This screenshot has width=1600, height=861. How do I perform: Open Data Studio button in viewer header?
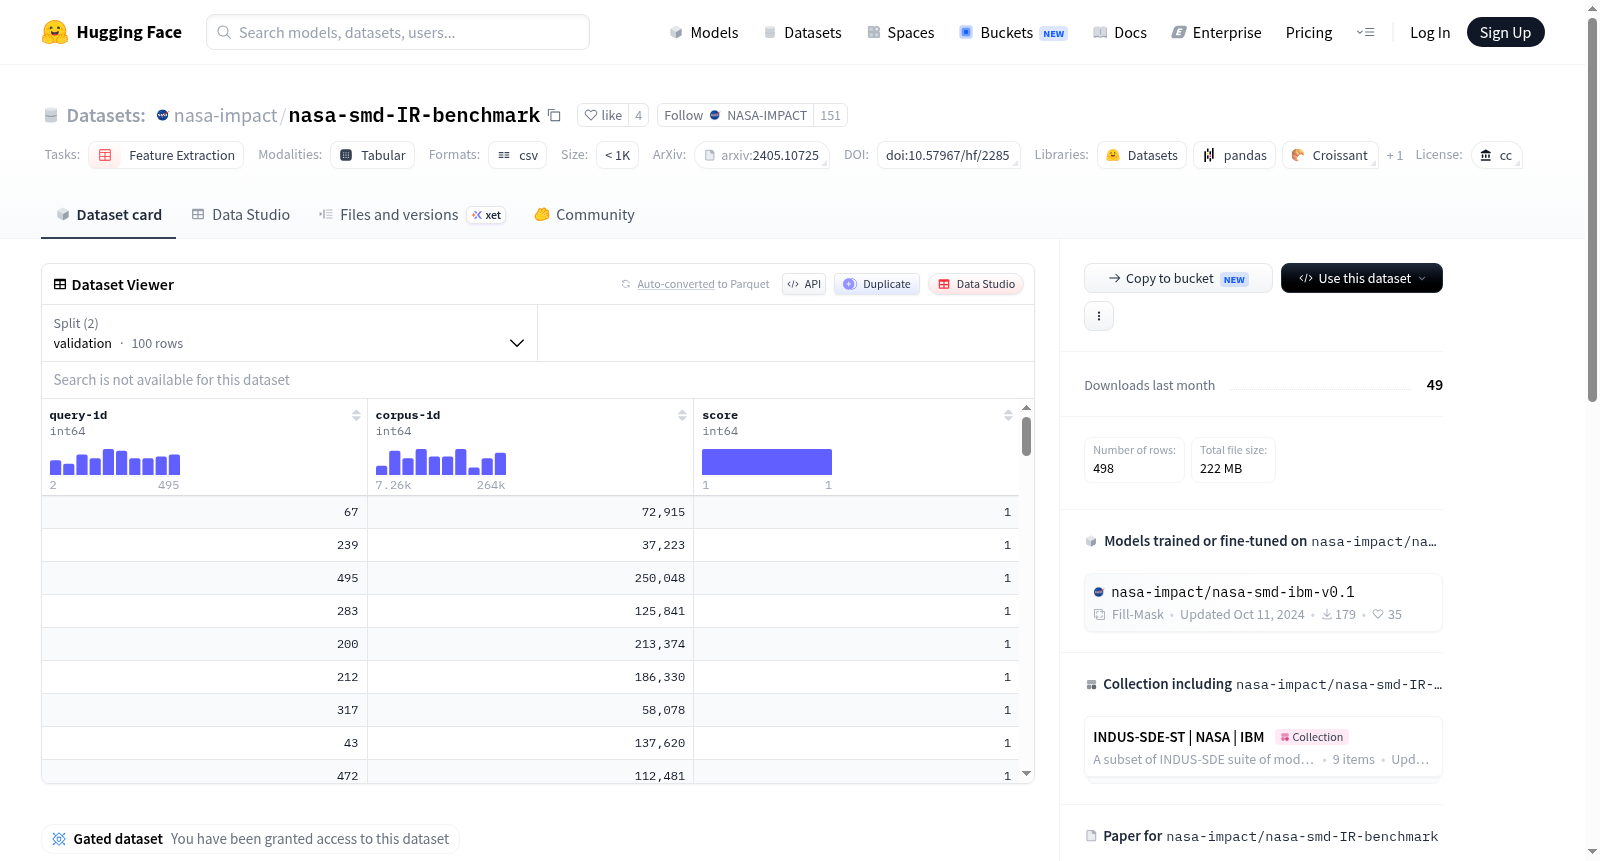click(976, 284)
